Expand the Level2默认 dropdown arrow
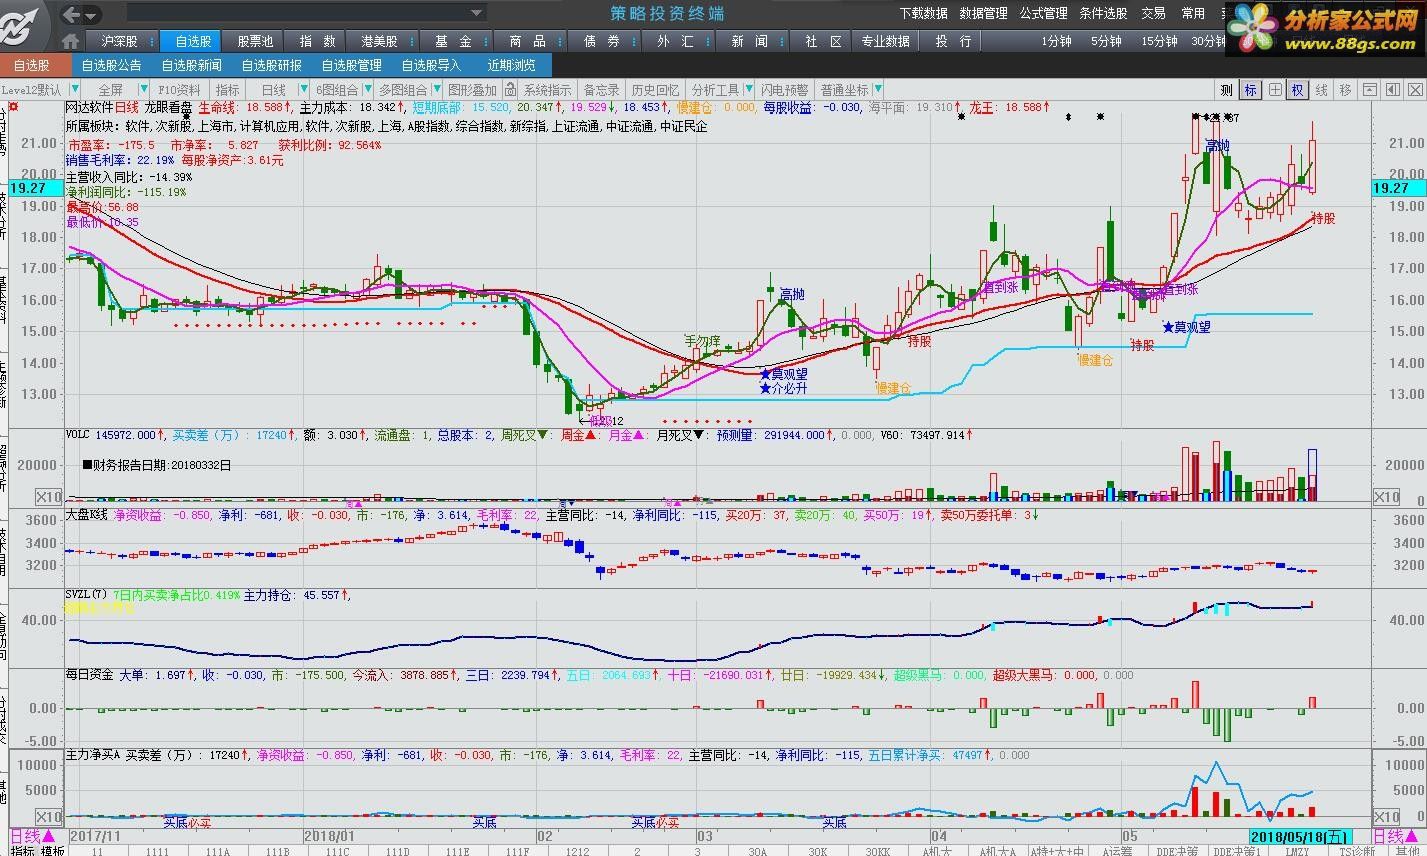The width and height of the screenshot is (1427, 856). click(75, 90)
